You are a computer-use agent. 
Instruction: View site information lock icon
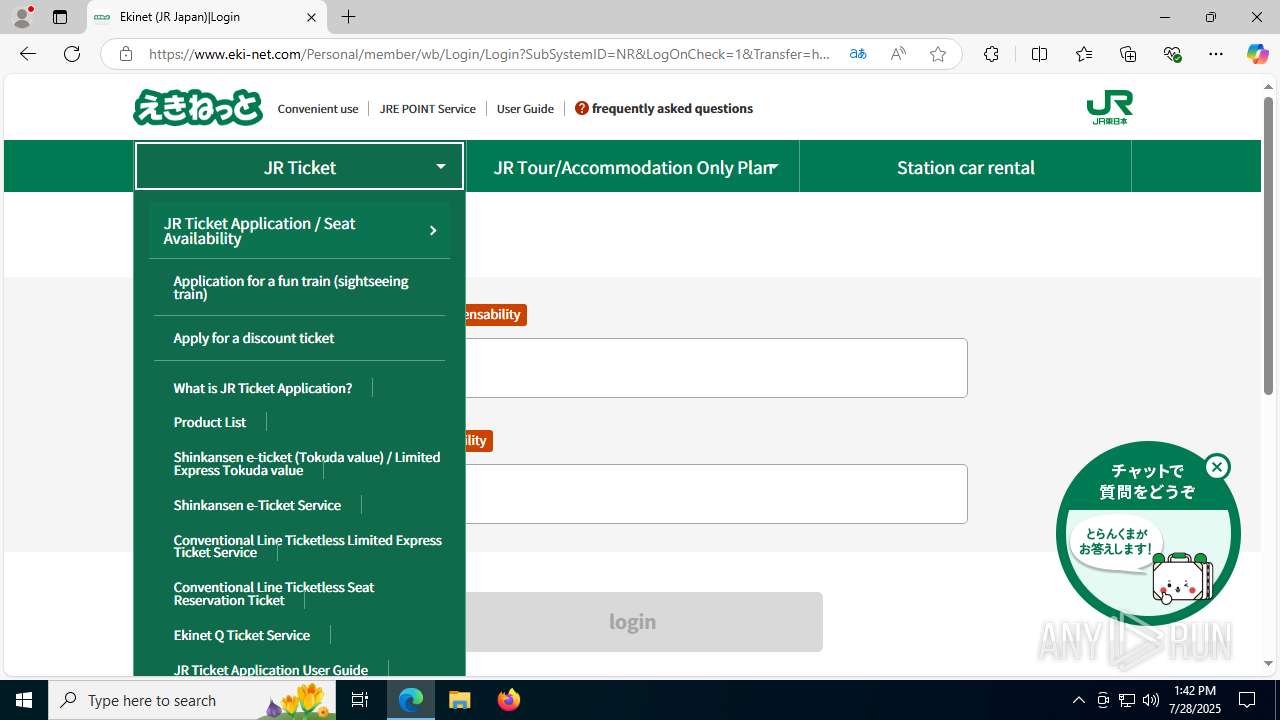tap(125, 54)
